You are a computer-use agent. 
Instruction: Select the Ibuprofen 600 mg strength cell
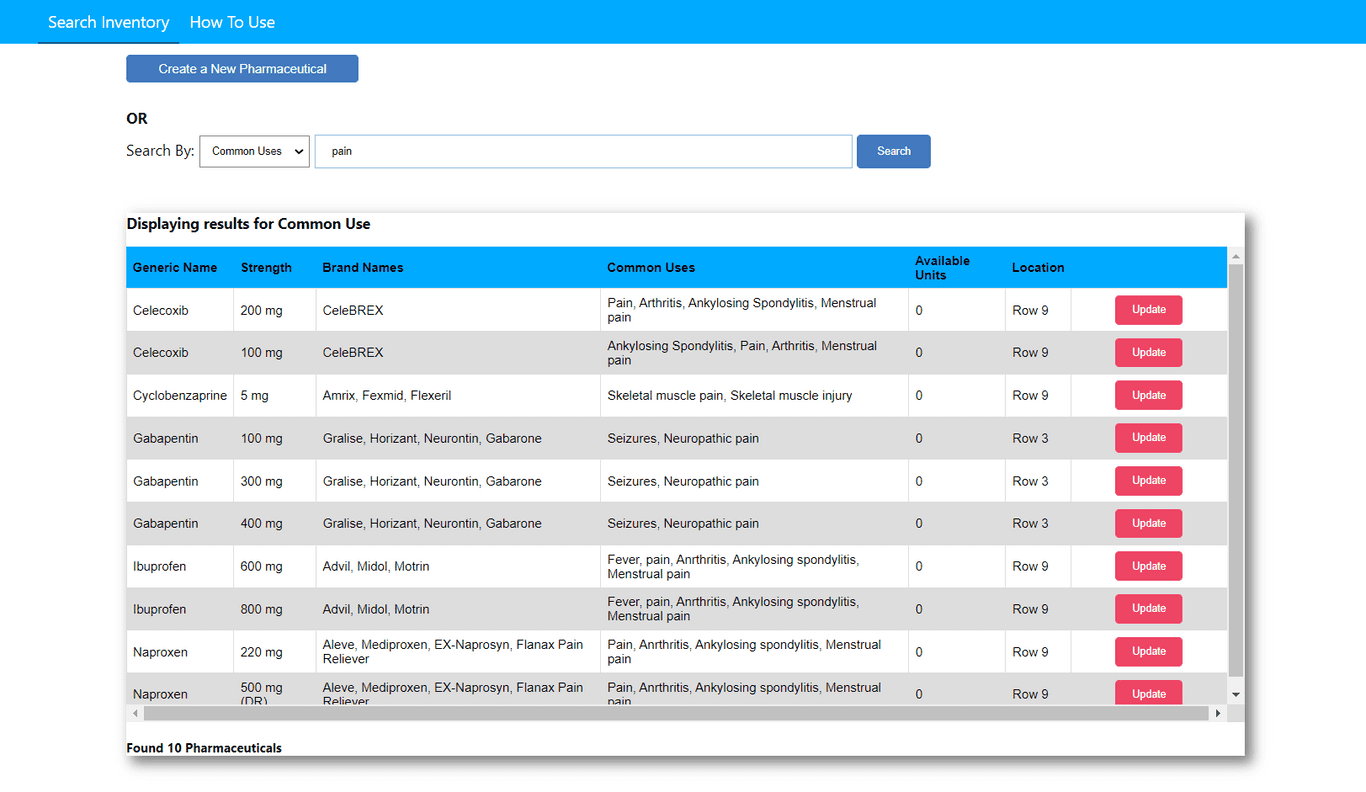[x=275, y=567]
